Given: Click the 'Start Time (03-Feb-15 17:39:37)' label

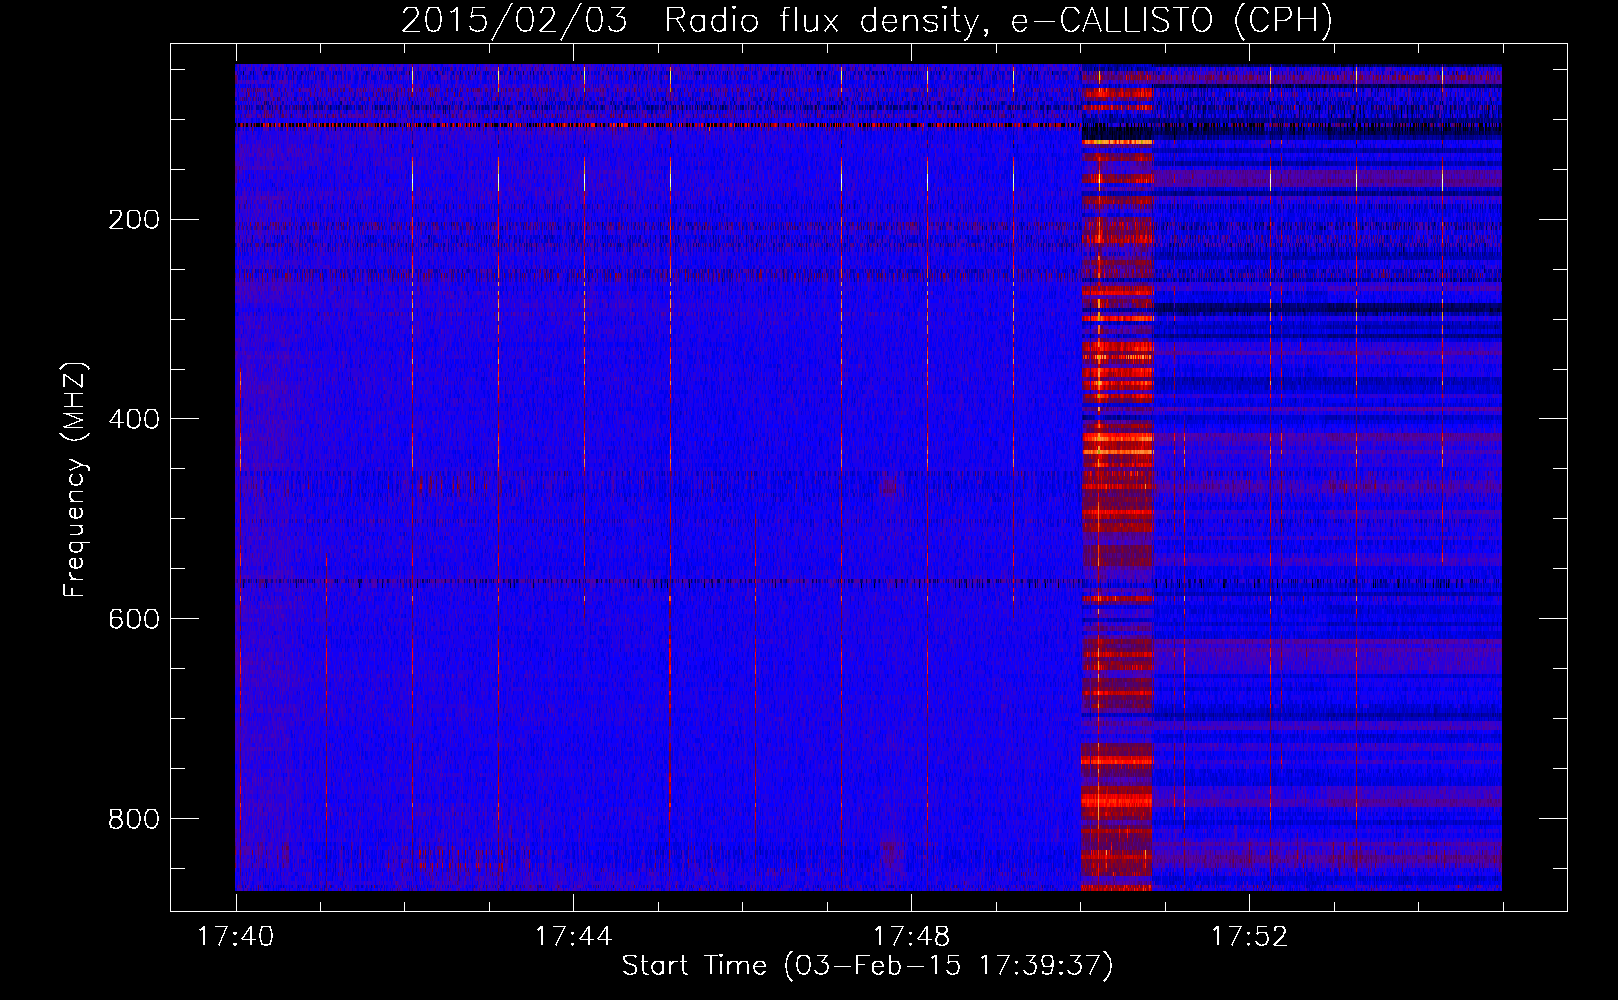Looking at the screenshot, I should [867, 966].
